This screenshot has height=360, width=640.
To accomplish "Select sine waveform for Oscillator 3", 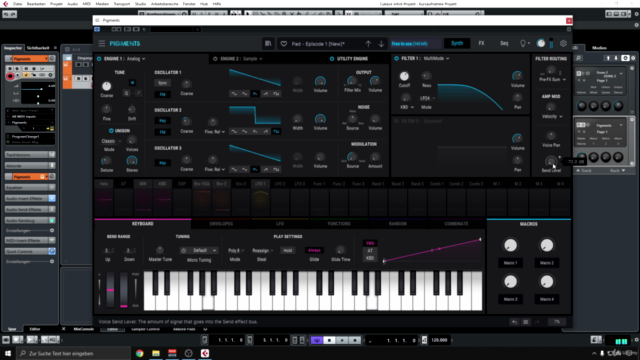I will (x=234, y=169).
